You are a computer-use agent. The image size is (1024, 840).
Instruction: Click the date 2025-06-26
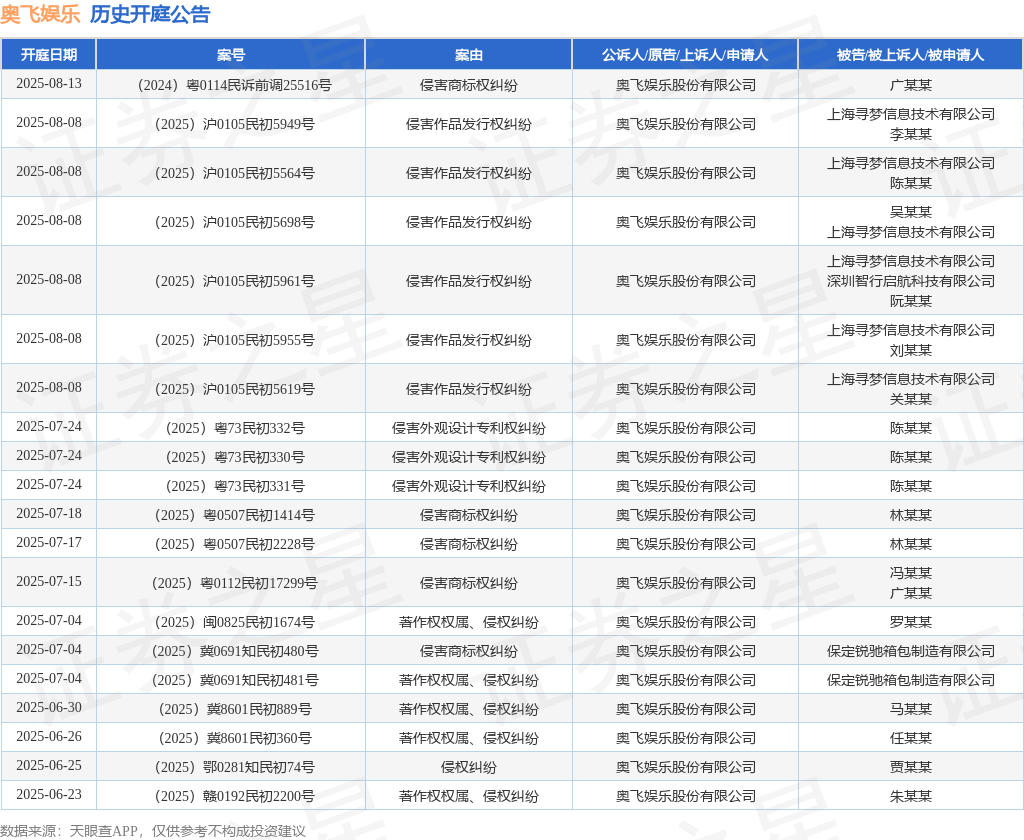49,736
